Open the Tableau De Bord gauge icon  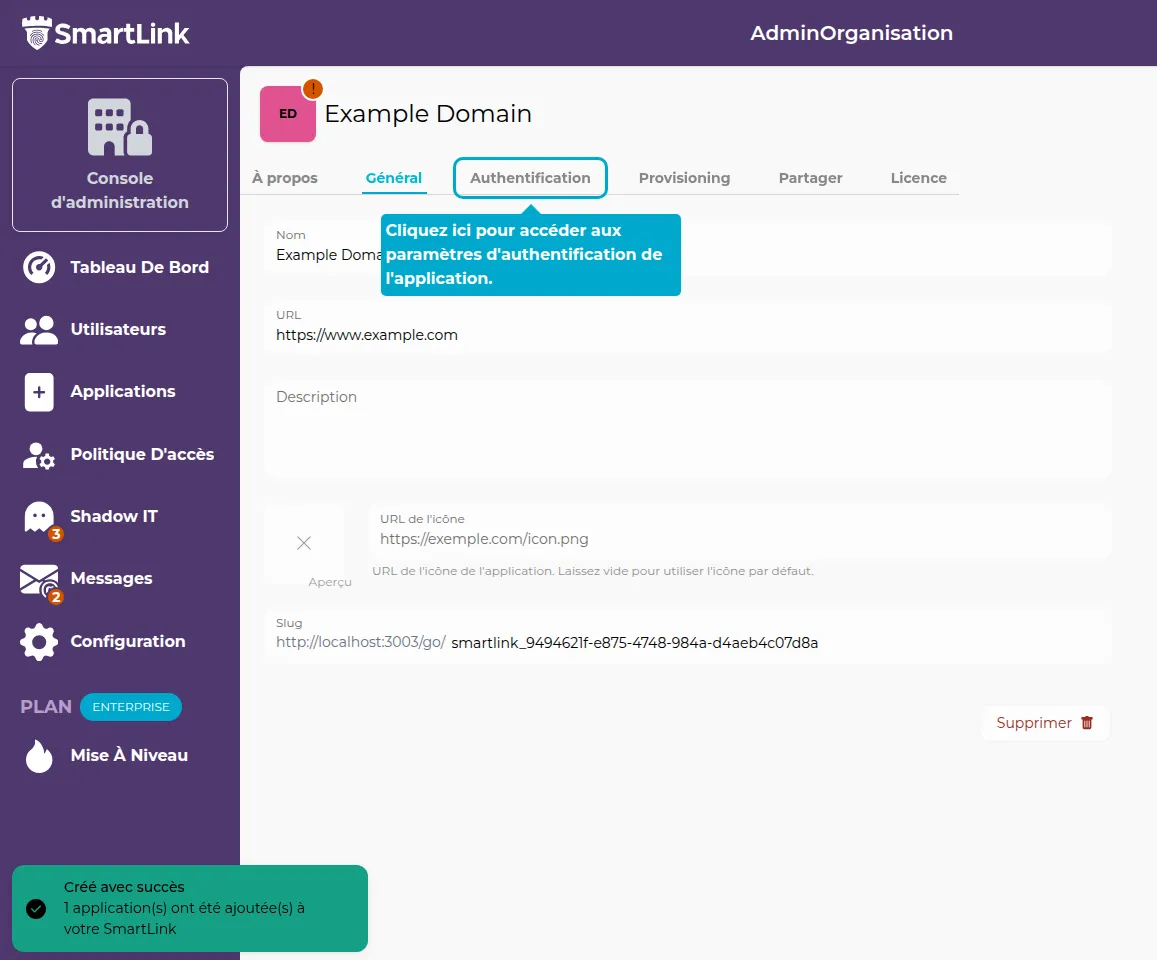(x=39, y=268)
